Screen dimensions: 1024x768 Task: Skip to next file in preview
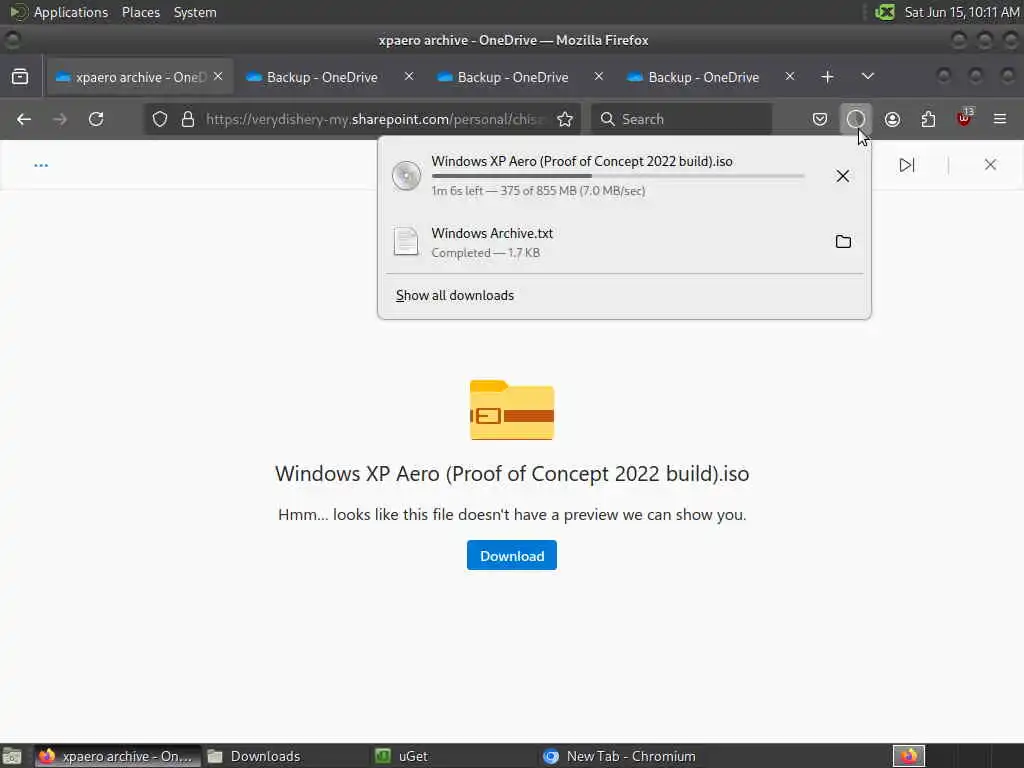coord(906,165)
